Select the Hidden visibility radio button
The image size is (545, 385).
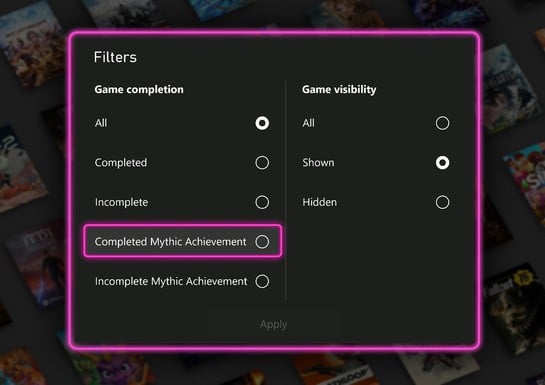tap(442, 202)
